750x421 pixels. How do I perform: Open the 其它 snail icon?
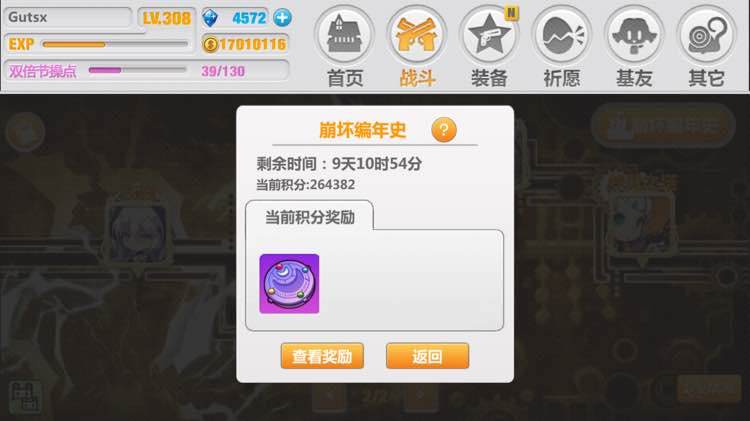pyautogui.click(x=706, y=35)
